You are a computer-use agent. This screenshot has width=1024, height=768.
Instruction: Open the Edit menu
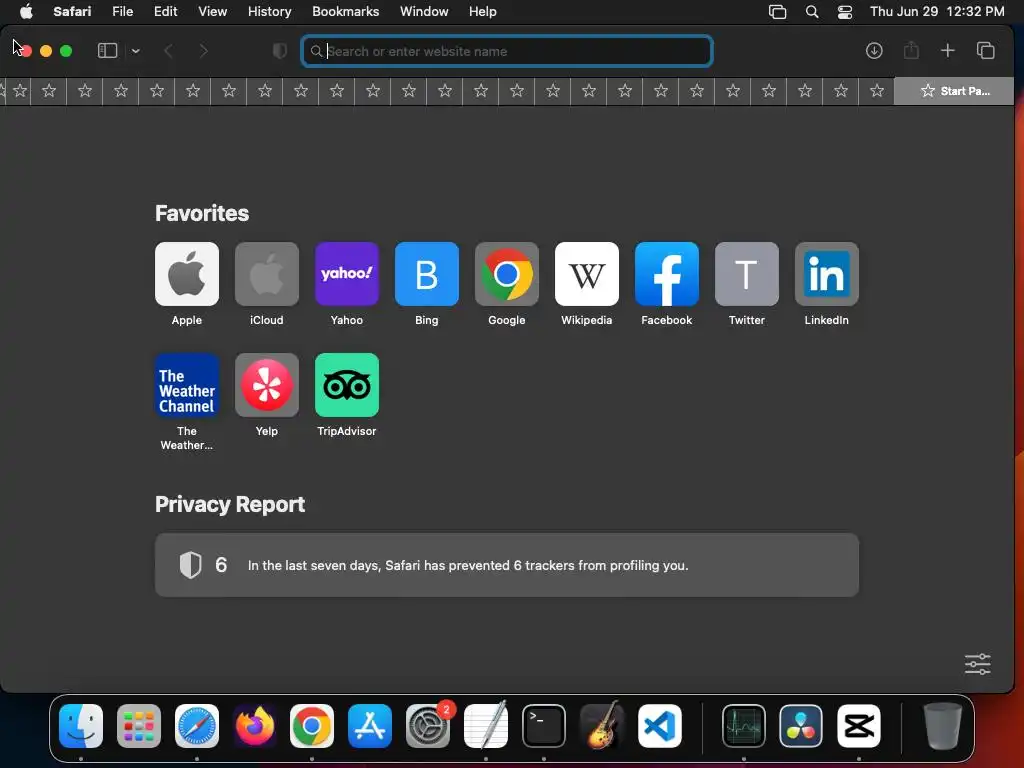pyautogui.click(x=165, y=11)
